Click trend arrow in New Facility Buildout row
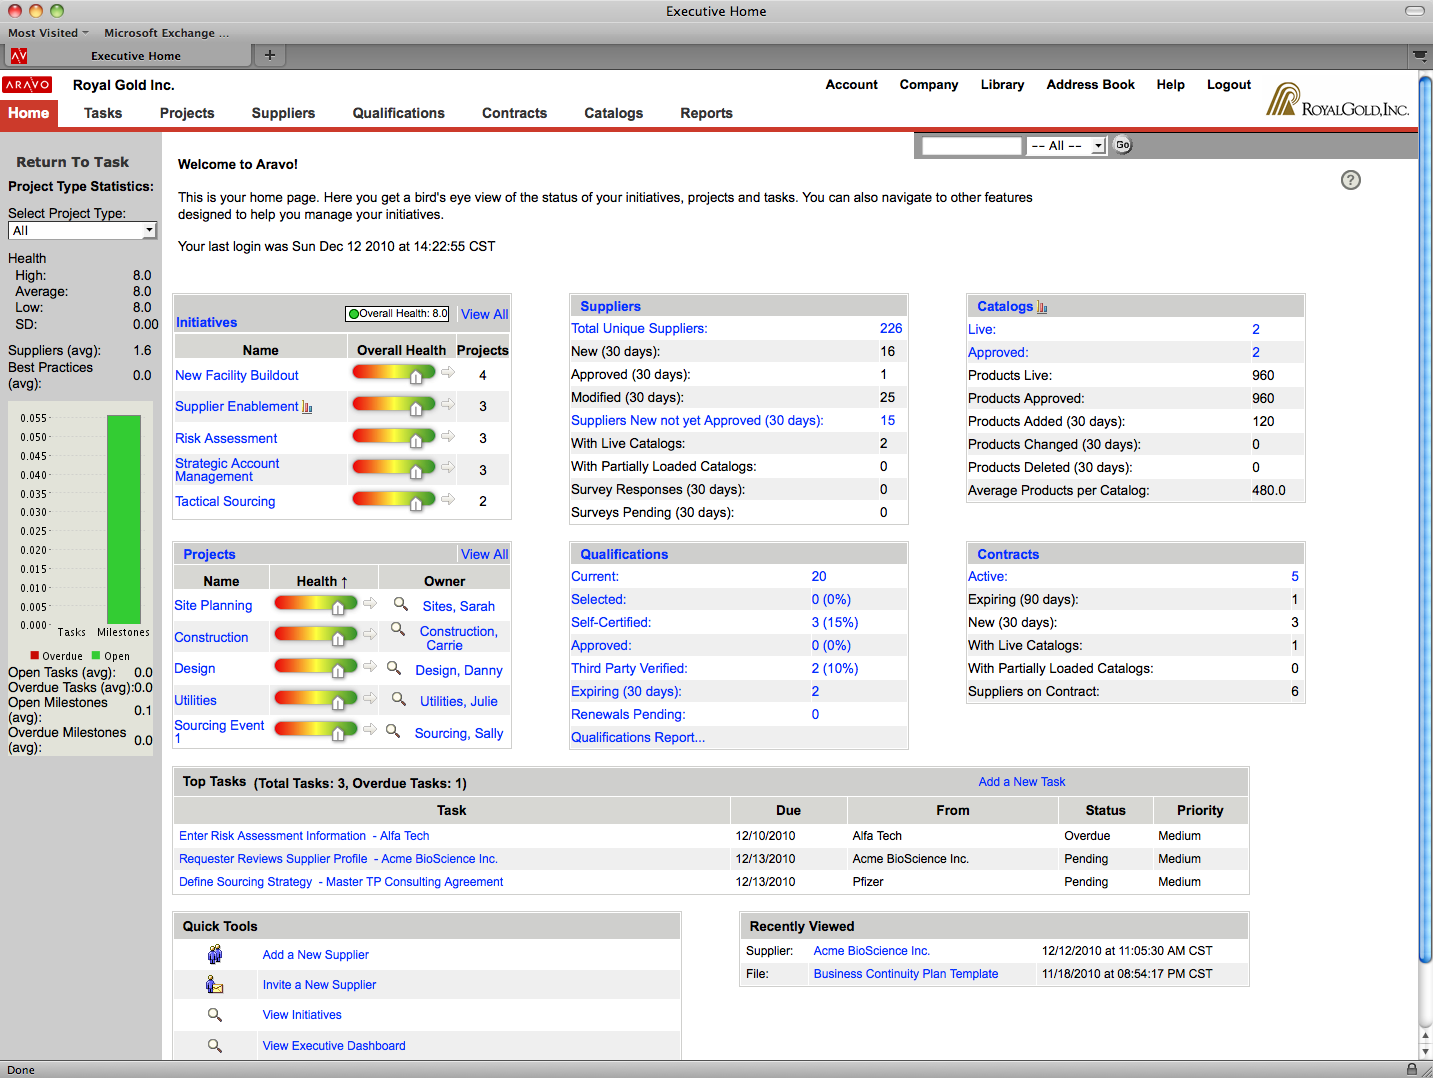 click(448, 373)
